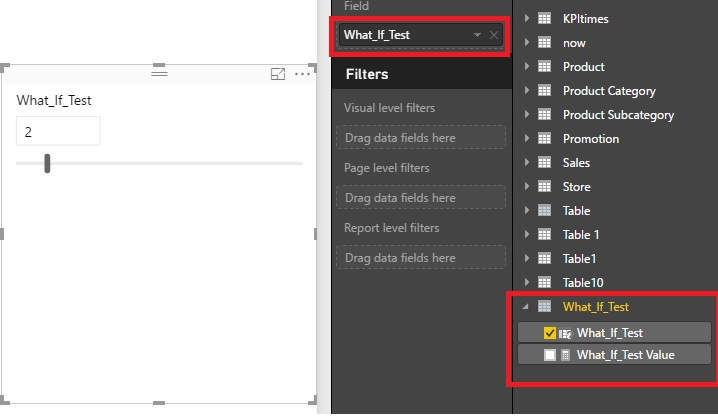718x416 pixels.
Task: Expand the Product Subcategory table
Action: click(527, 114)
